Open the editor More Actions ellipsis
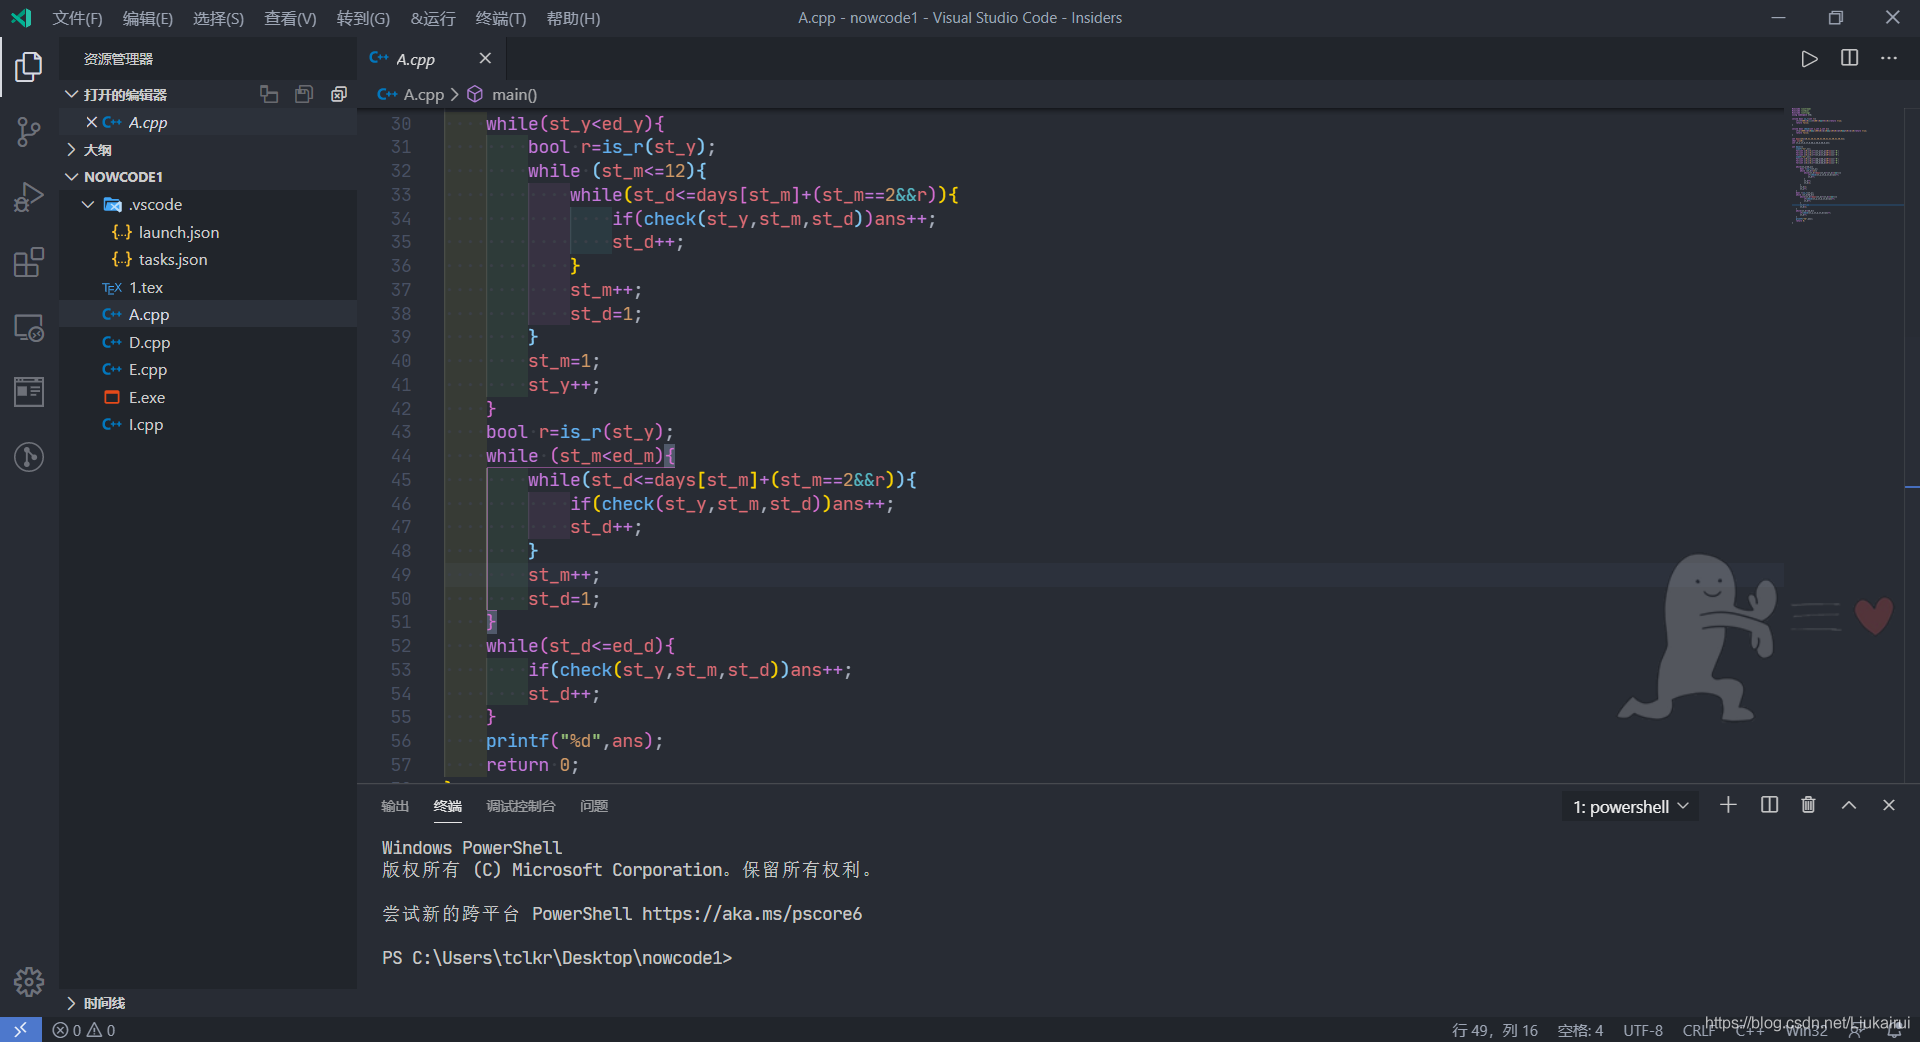This screenshot has height=1042, width=1920. [x=1888, y=58]
